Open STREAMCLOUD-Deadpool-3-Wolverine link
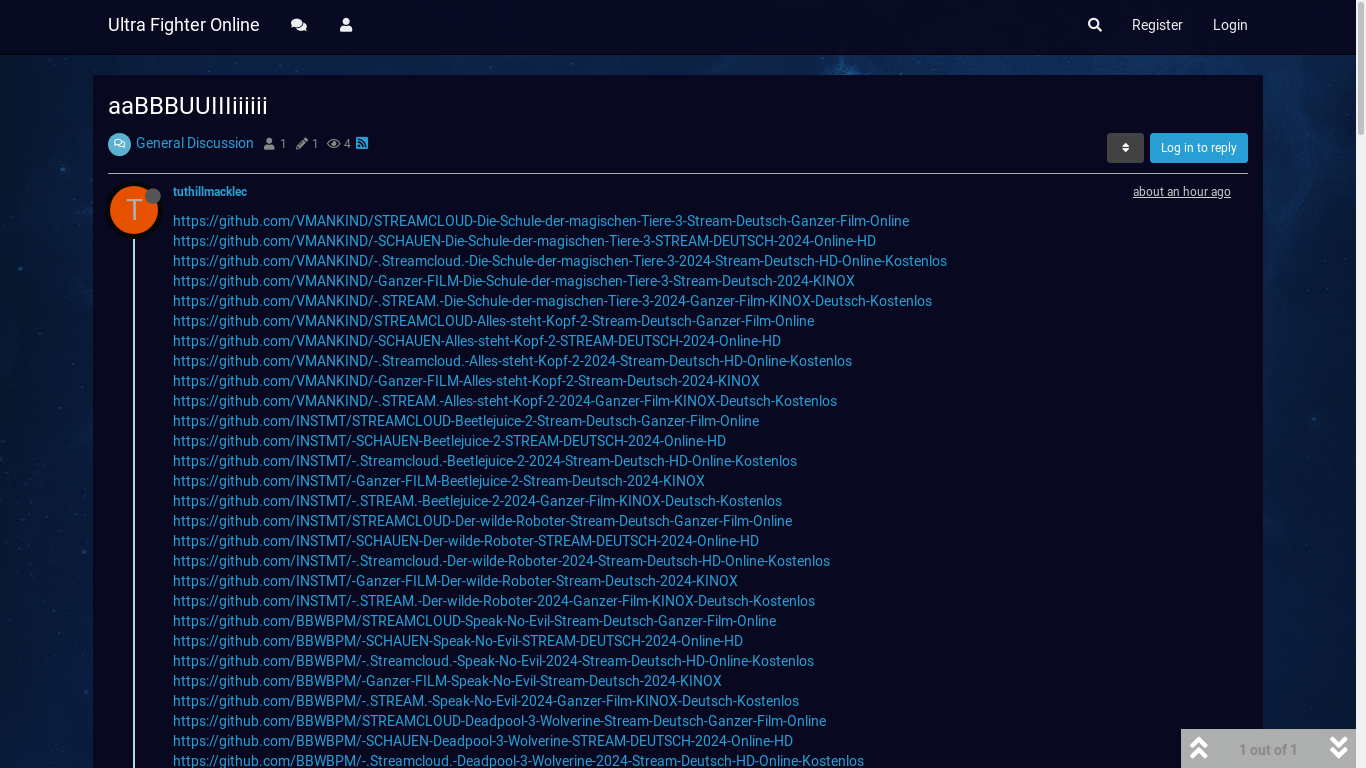The height and width of the screenshot is (768, 1366). tap(499, 721)
